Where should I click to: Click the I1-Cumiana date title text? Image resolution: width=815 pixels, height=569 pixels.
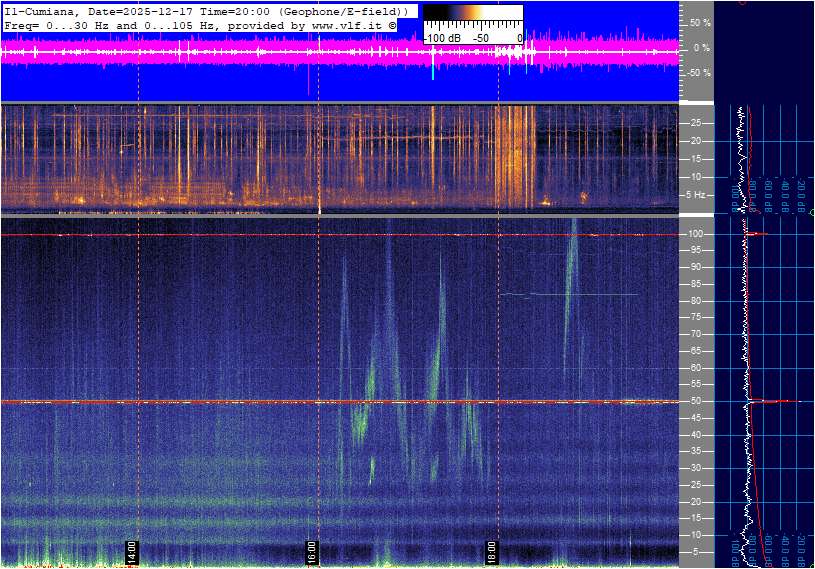click(x=205, y=11)
